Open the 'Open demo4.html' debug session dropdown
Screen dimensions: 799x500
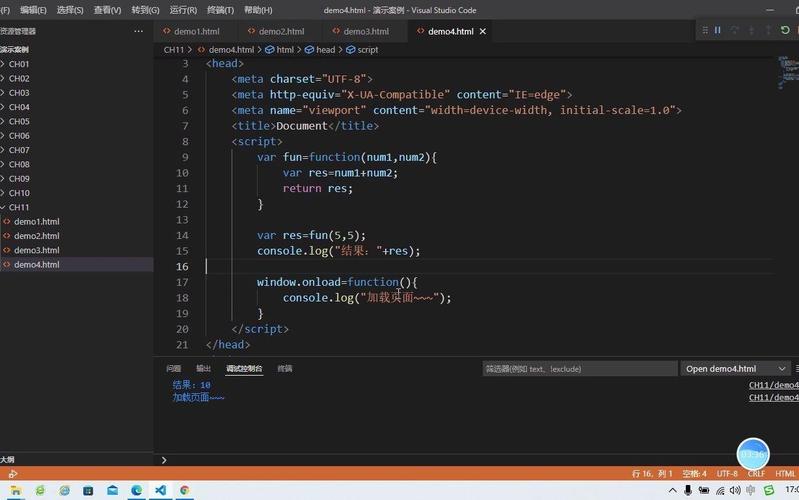tap(735, 369)
